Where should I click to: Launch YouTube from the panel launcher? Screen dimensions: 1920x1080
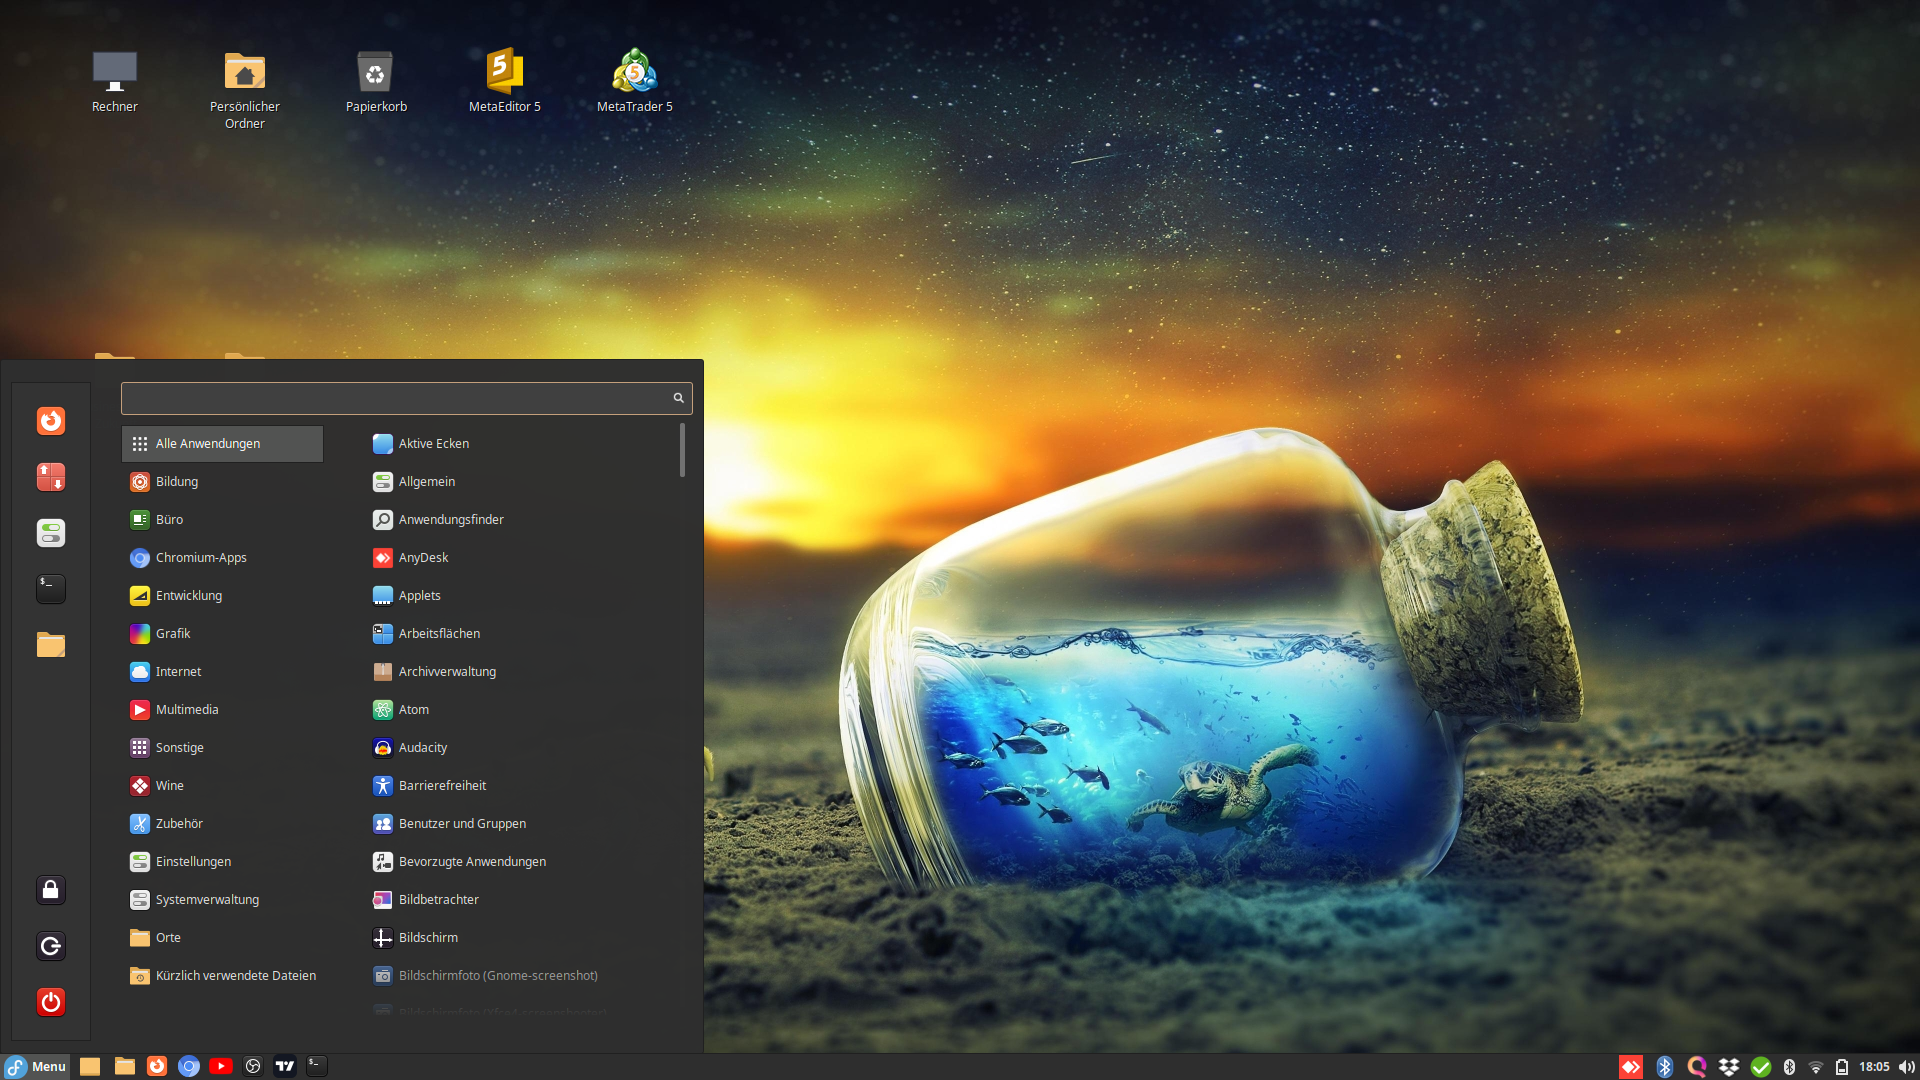221,1066
